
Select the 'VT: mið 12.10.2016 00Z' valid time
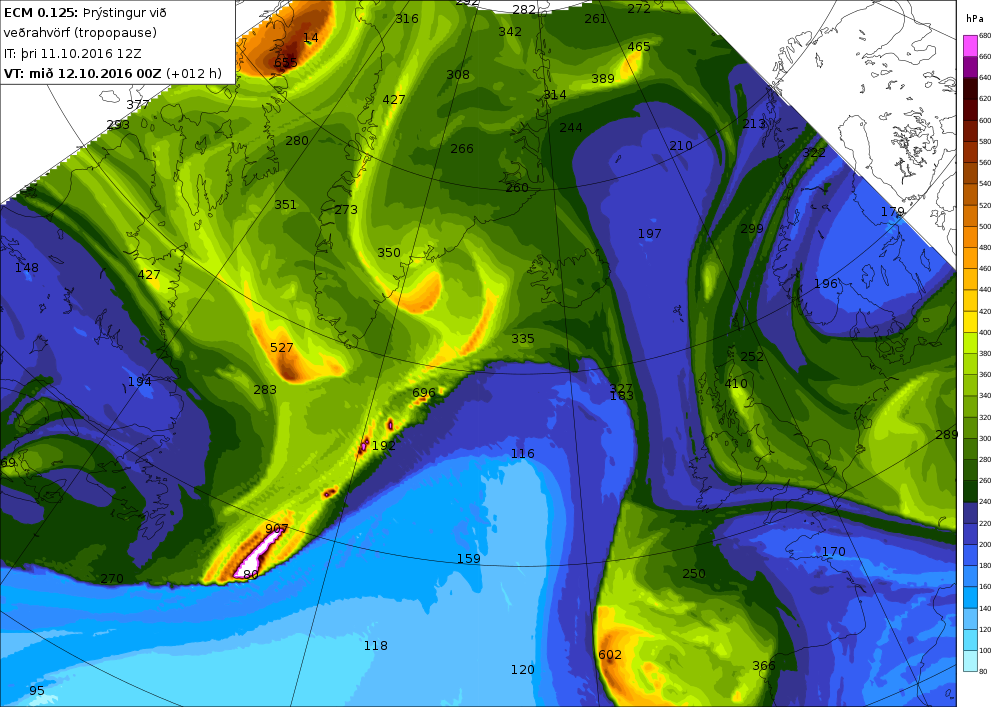(x=82, y=73)
